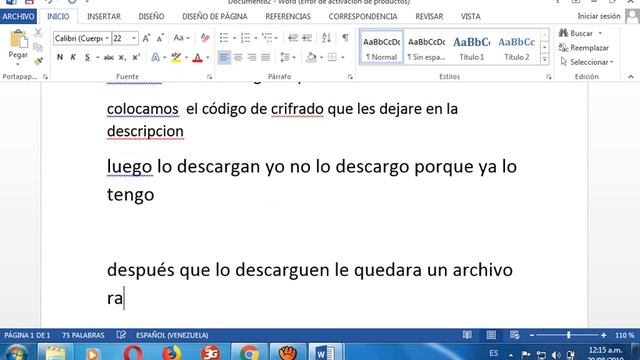Apply red font color
Screen dimensions: 640x360
click(198, 58)
